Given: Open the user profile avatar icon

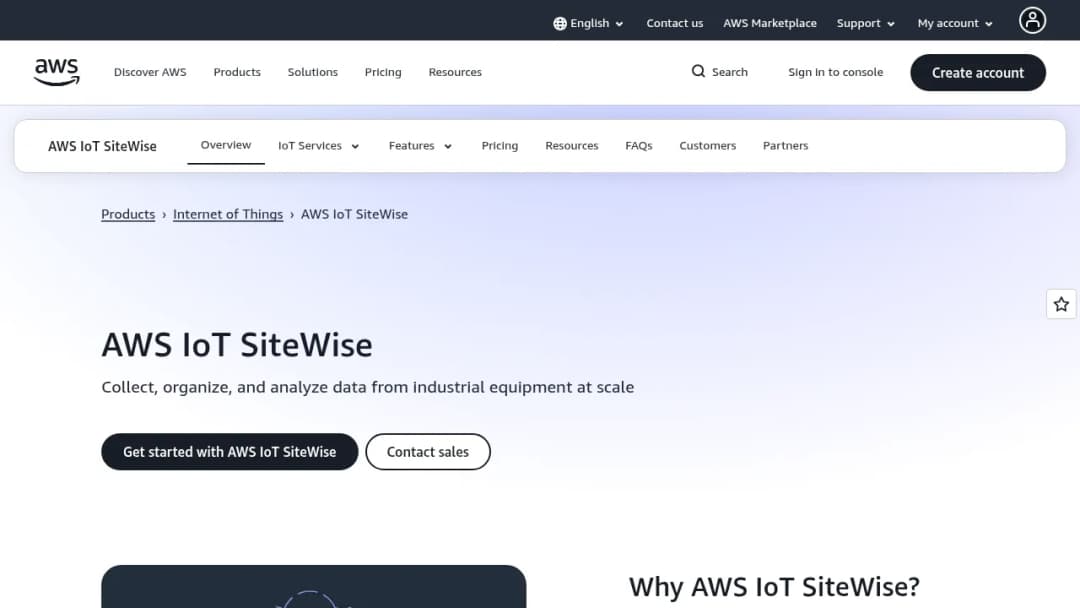Looking at the screenshot, I should click(1032, 21).
